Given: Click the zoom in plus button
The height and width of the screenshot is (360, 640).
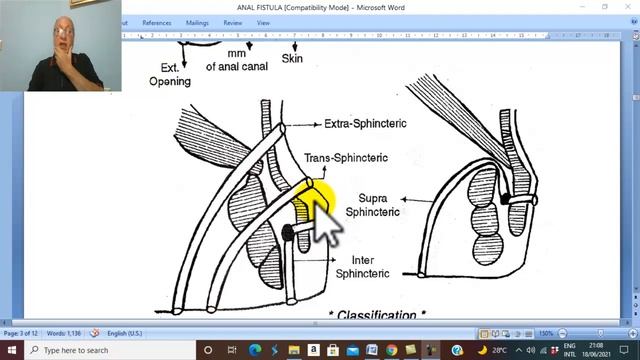Looking at the screenshot, I should pos(633,333).
